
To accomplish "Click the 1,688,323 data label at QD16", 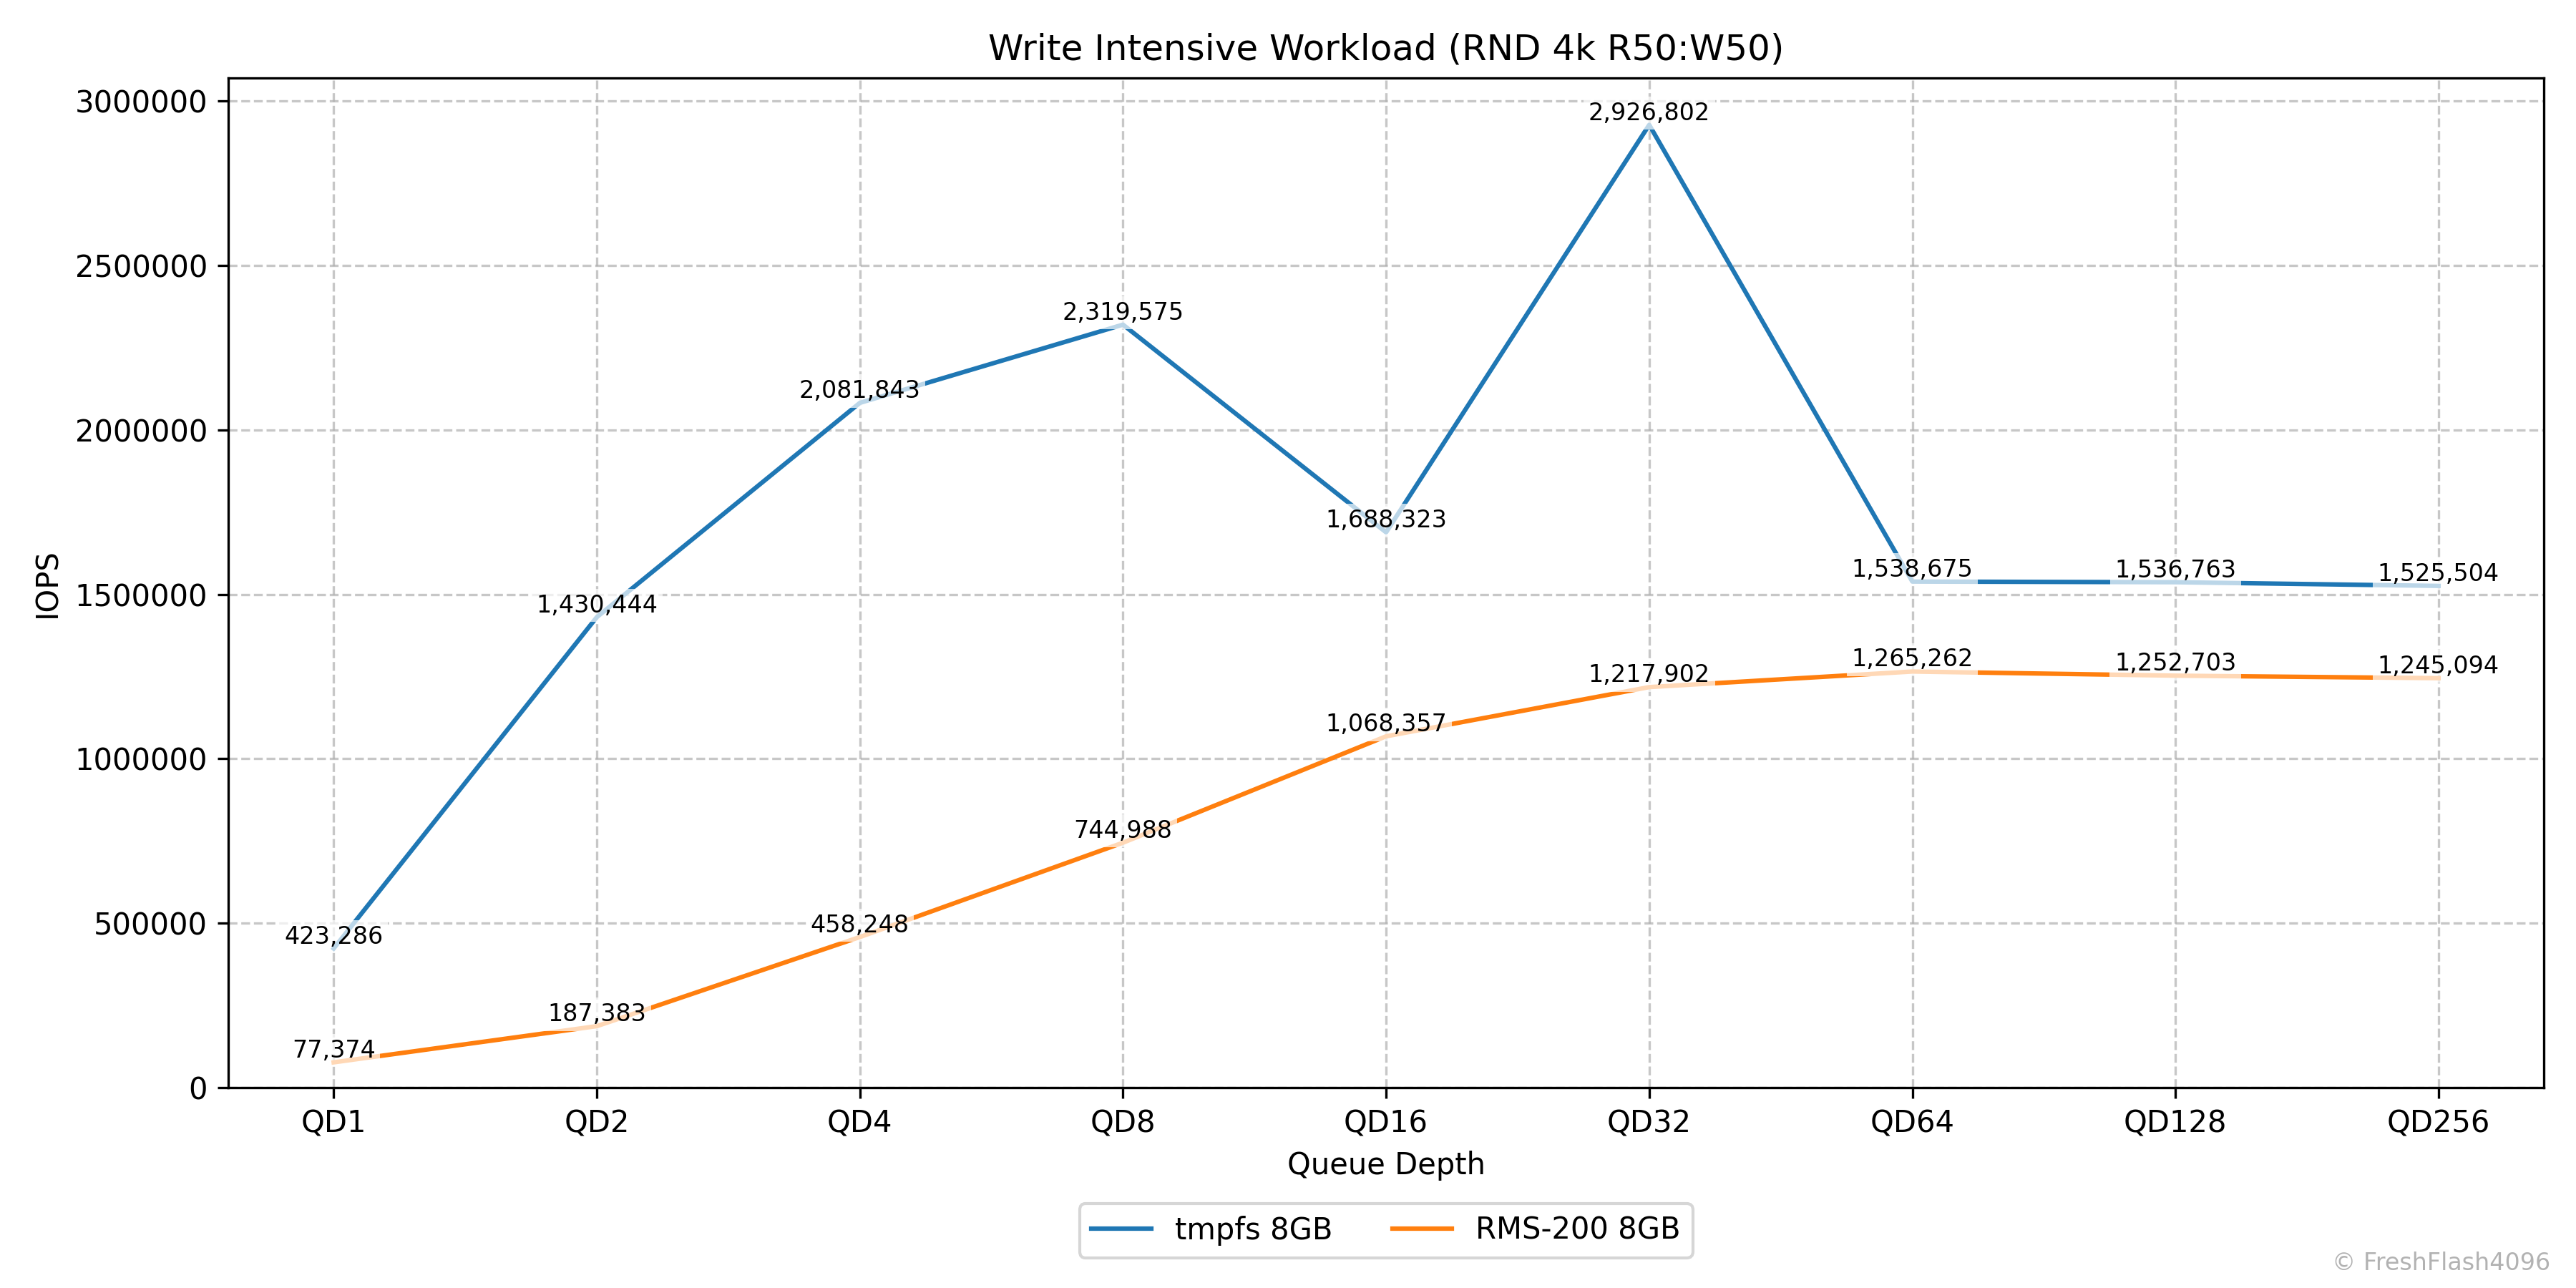I will pyautogui.click(x=1385, y=519).
